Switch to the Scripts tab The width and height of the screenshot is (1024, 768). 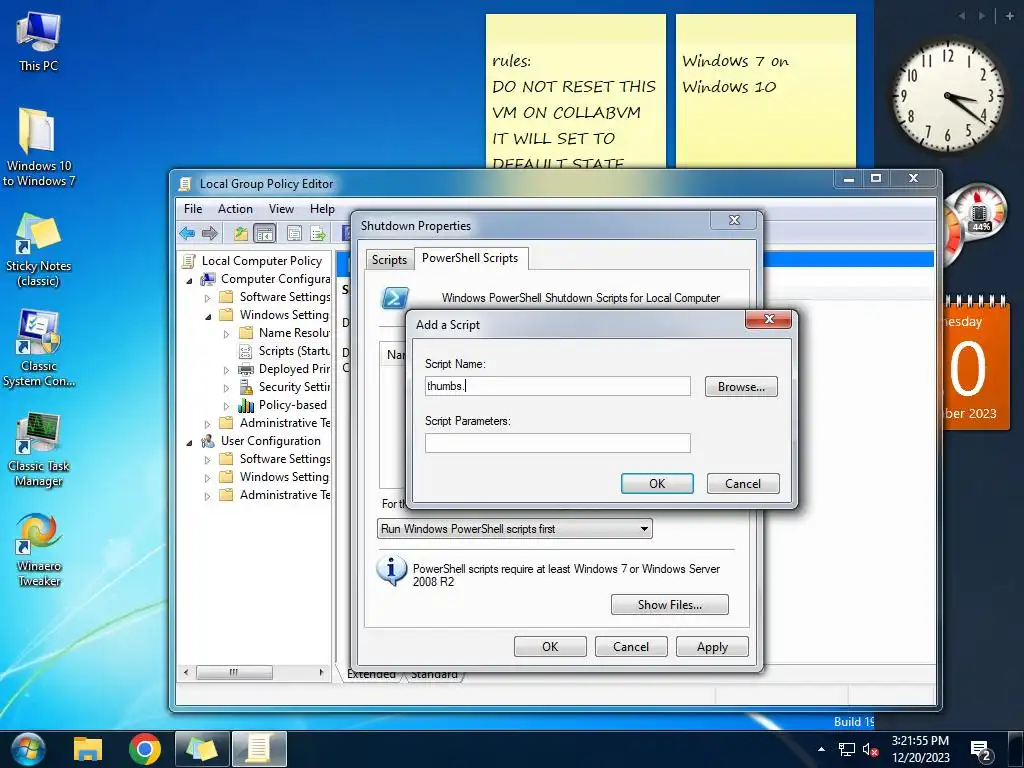(389, 260)
